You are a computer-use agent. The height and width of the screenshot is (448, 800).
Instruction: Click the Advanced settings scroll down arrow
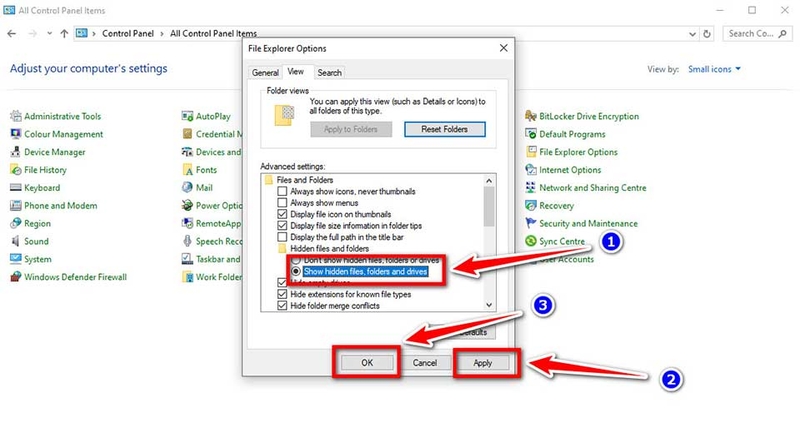489,305
